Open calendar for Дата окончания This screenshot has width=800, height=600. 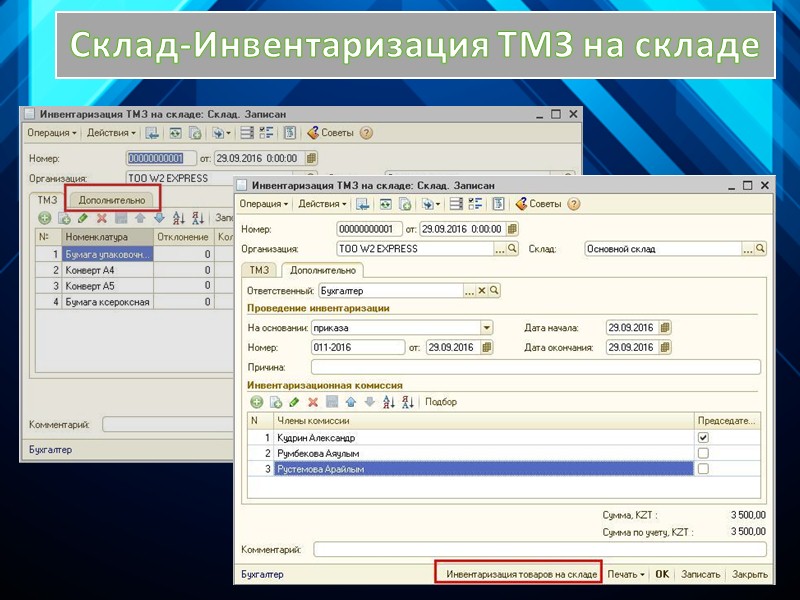pos(664,347)
